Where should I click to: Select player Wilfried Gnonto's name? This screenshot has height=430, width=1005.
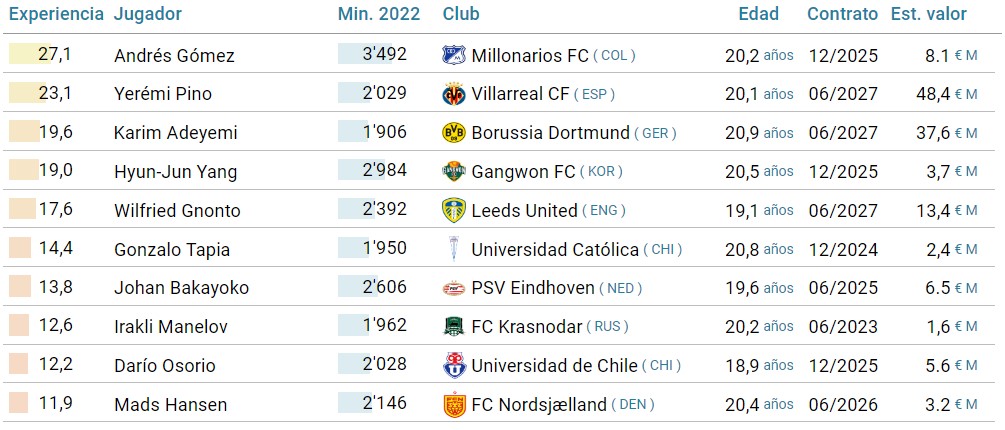[177, 211]
